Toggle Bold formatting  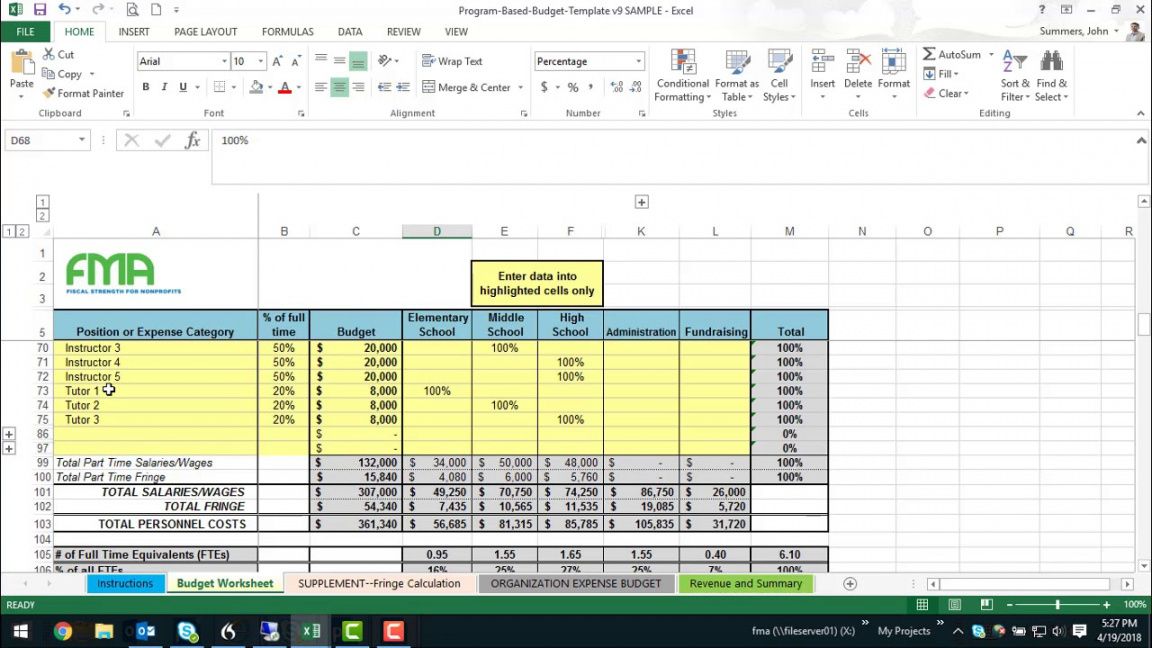coord(146,88)
